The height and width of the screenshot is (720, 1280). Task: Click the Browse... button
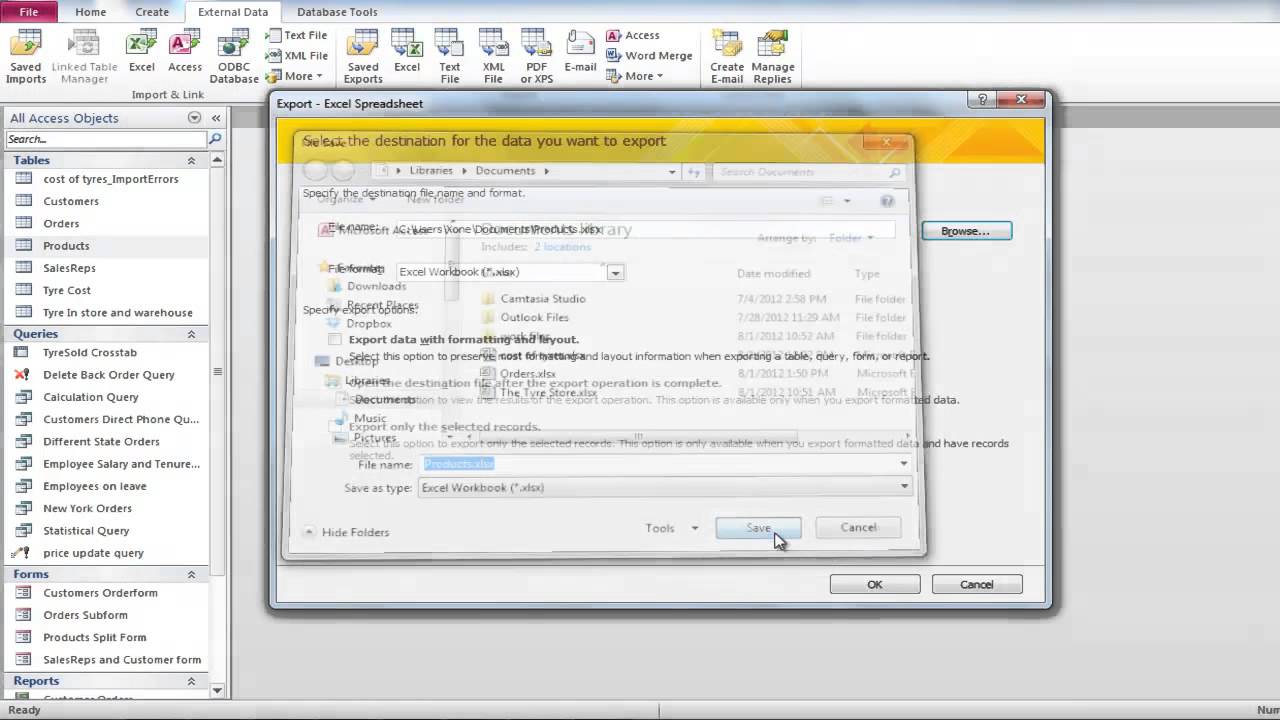[x=966, y=231]
